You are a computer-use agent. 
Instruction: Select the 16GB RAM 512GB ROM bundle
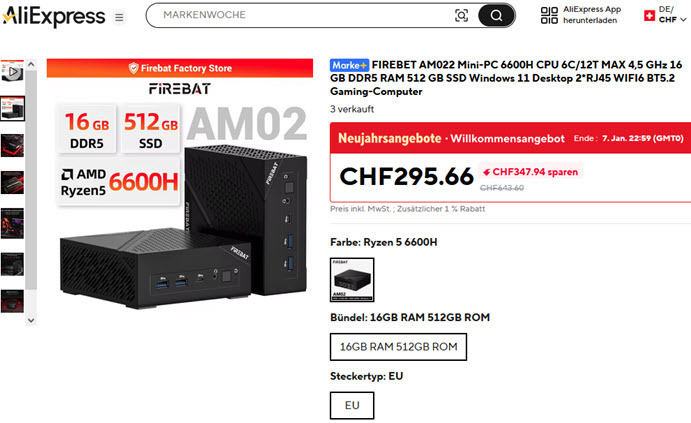point(398,347)
